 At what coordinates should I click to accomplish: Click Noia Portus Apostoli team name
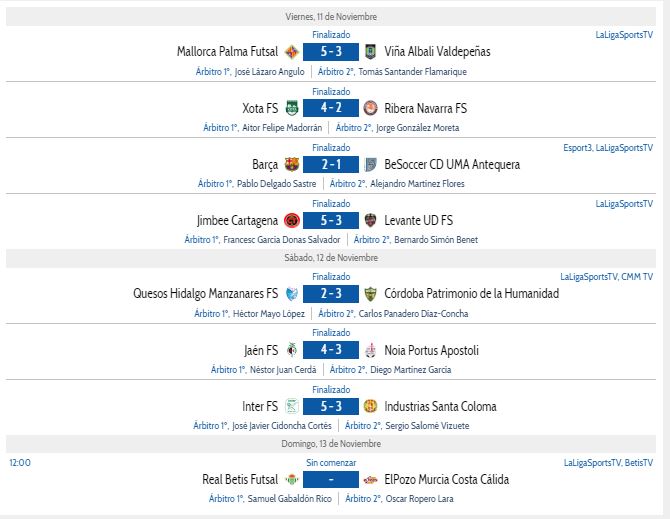click(x=432, y=350)
